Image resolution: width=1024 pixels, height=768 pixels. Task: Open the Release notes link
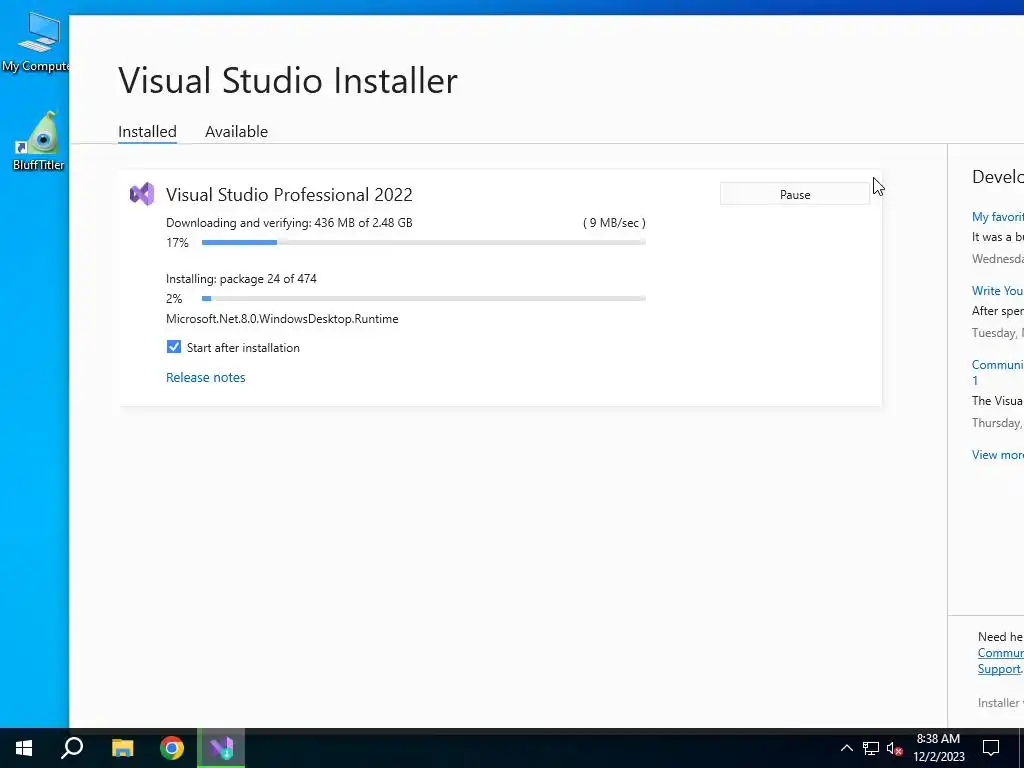pyautogui.click(x=206, y=377)
